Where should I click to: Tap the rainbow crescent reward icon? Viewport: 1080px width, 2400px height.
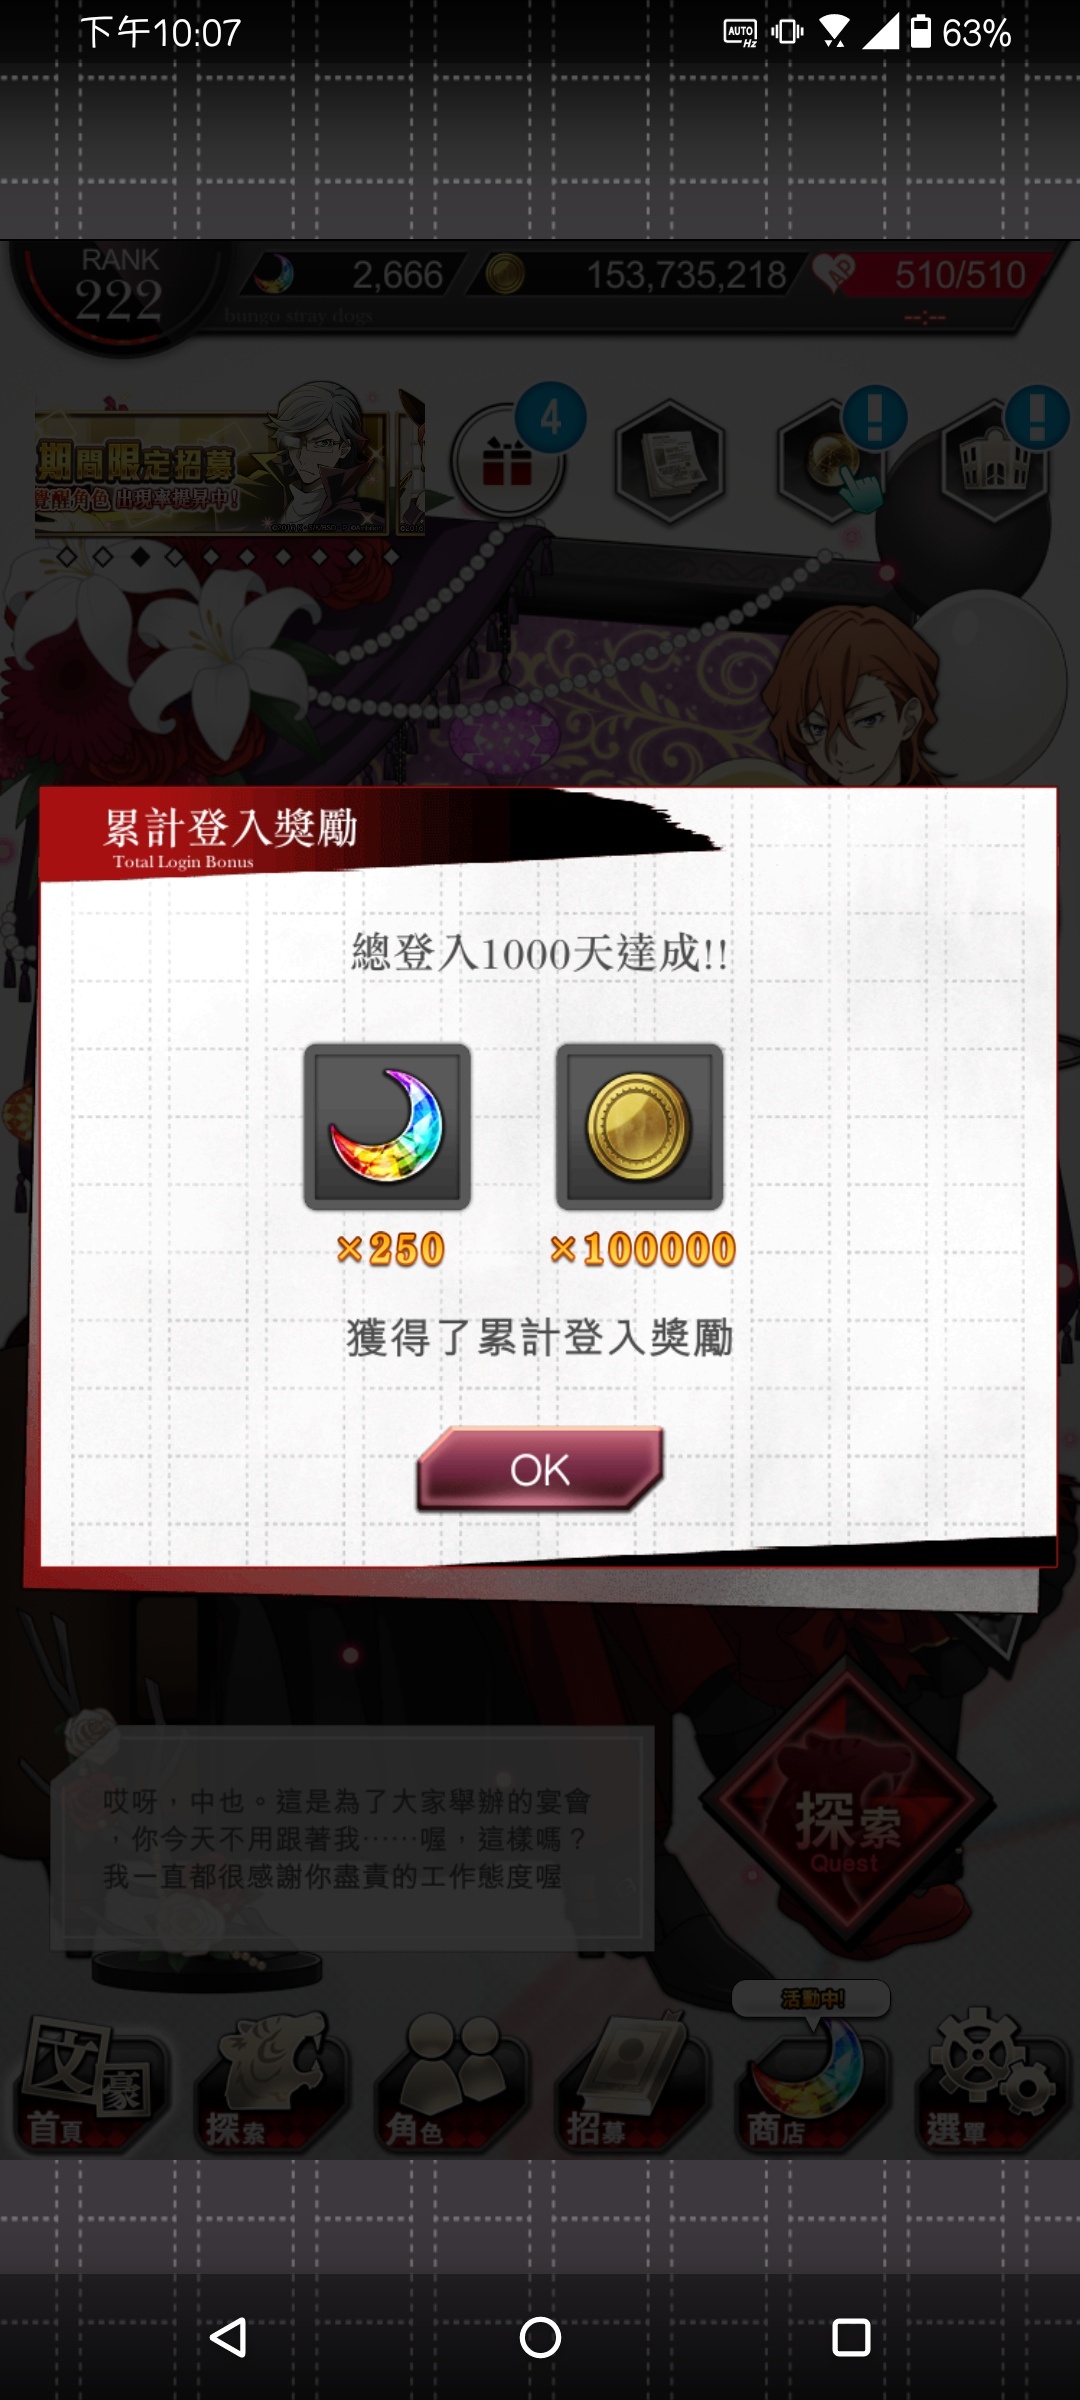click(387, 1126)
